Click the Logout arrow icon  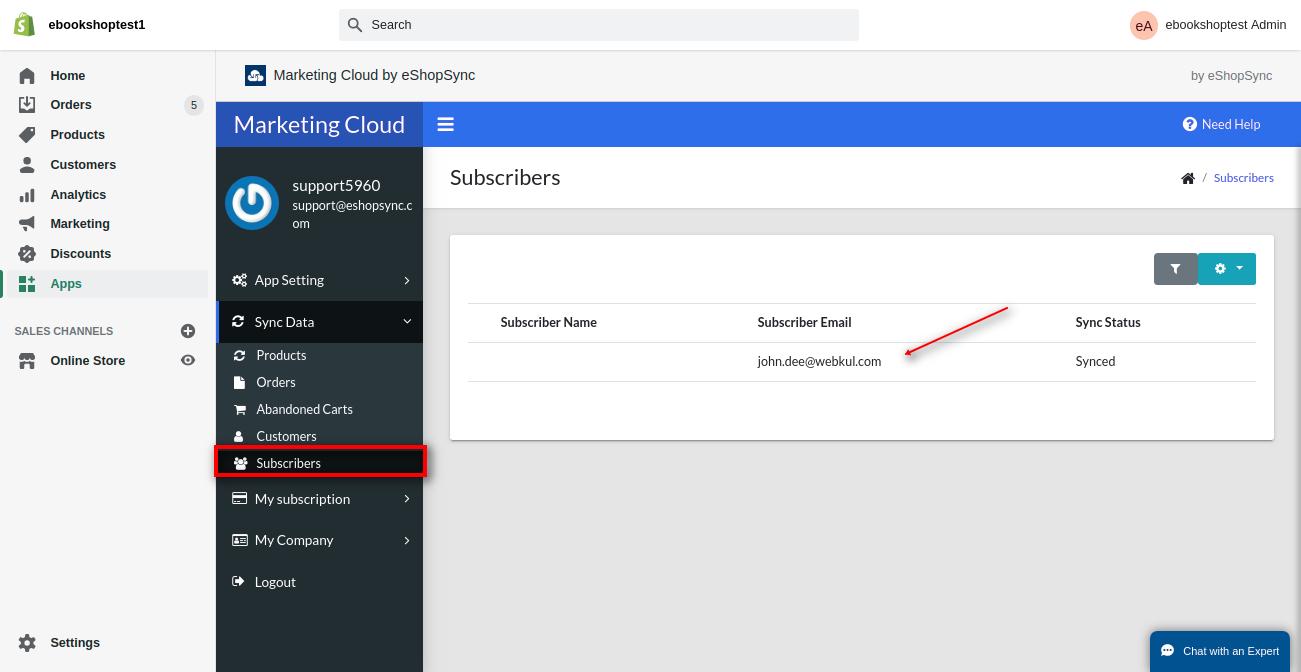point(238,582)
